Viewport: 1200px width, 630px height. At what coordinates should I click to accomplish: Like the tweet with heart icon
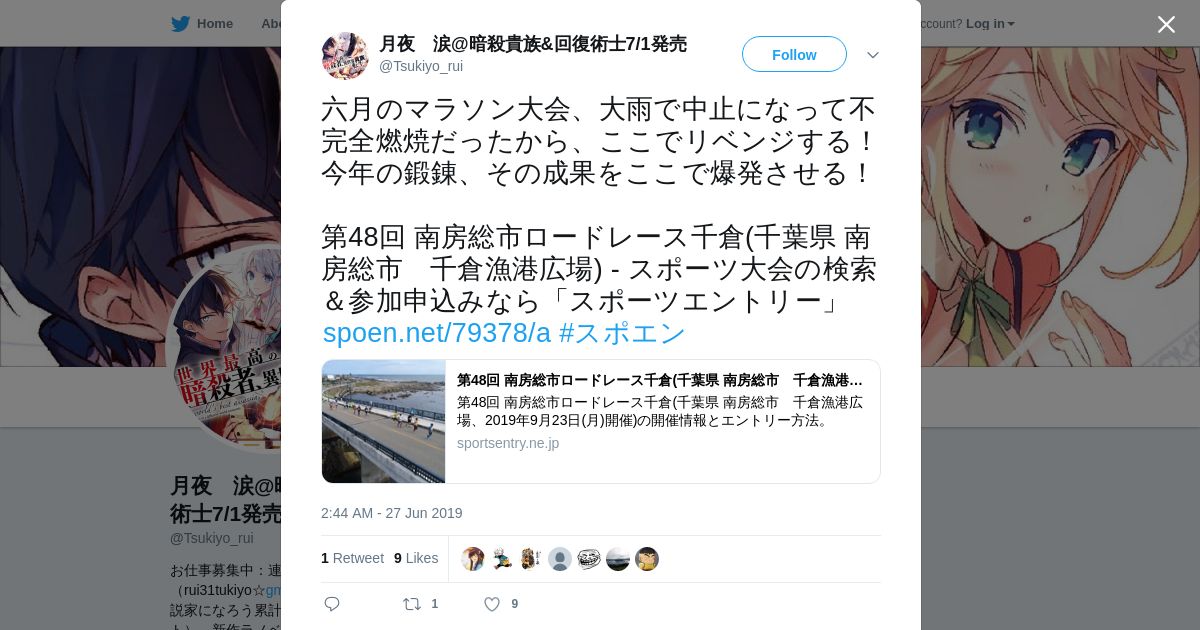[x=492, y=604]
